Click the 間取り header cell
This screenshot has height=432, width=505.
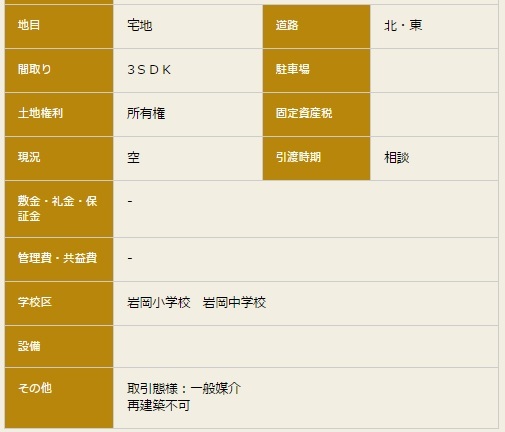59,70
